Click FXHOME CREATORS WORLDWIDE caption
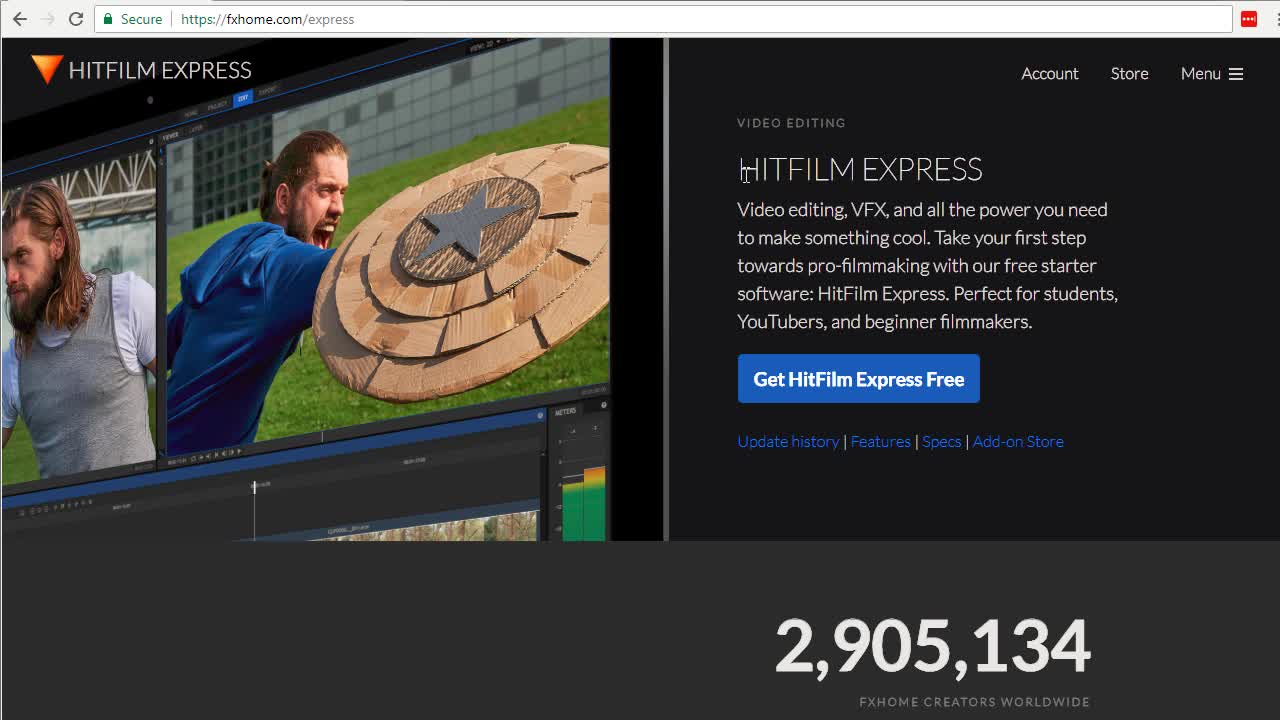 coord(974,702)
